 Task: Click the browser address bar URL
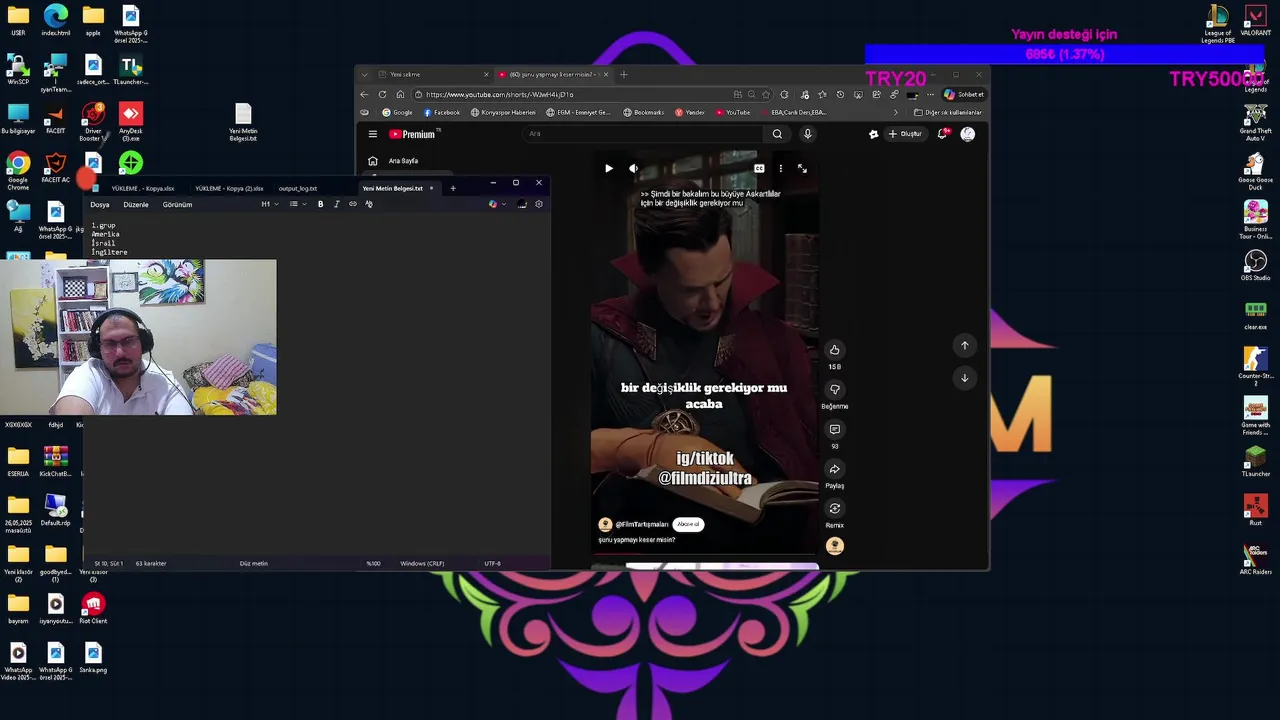(500, 95)
